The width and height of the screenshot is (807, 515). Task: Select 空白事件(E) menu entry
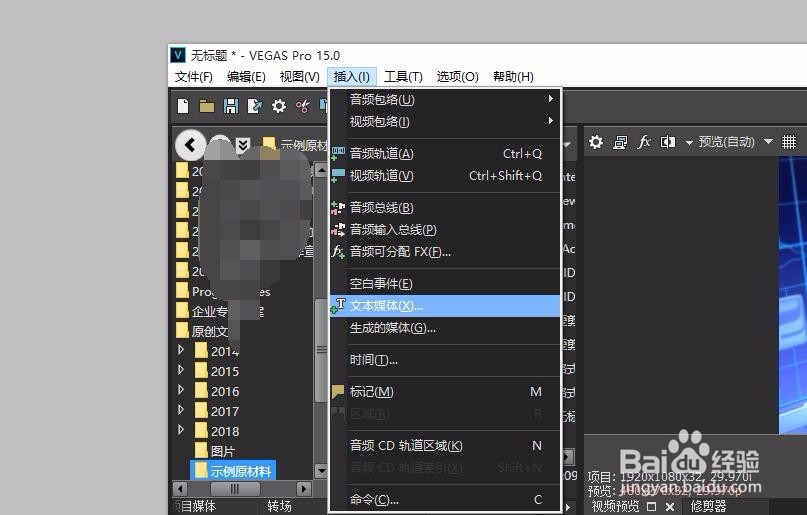pyautogui.click(x=445, y=283)
